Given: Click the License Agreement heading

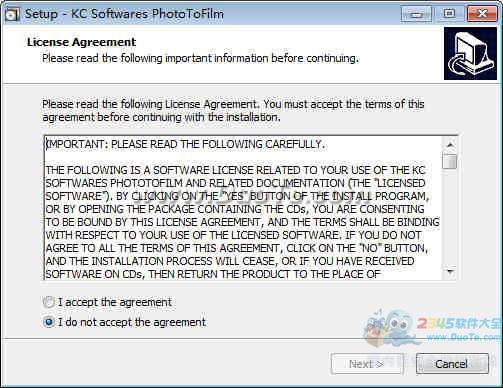Looking at the screenshot, I should (x=82, y=42).
